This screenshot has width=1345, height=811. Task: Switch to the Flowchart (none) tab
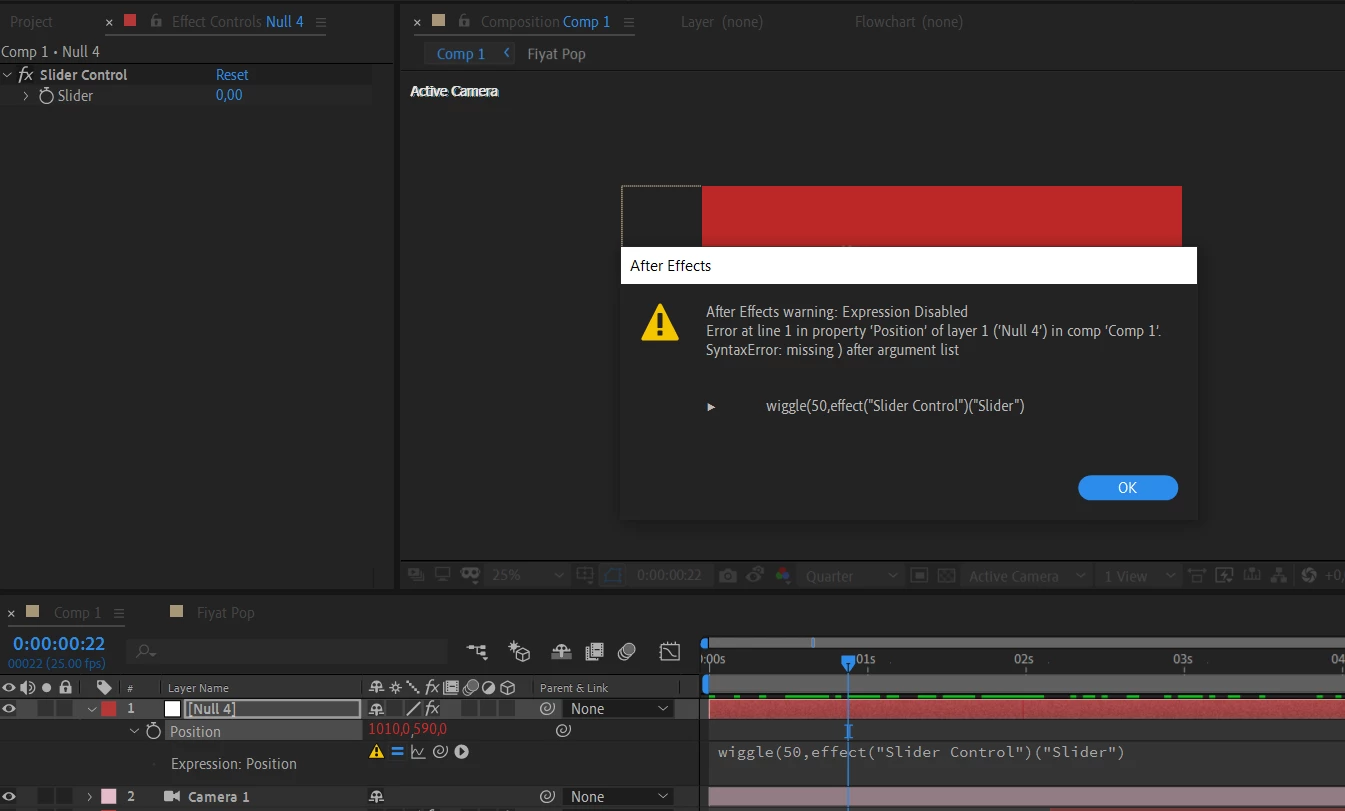pos(908,22)
